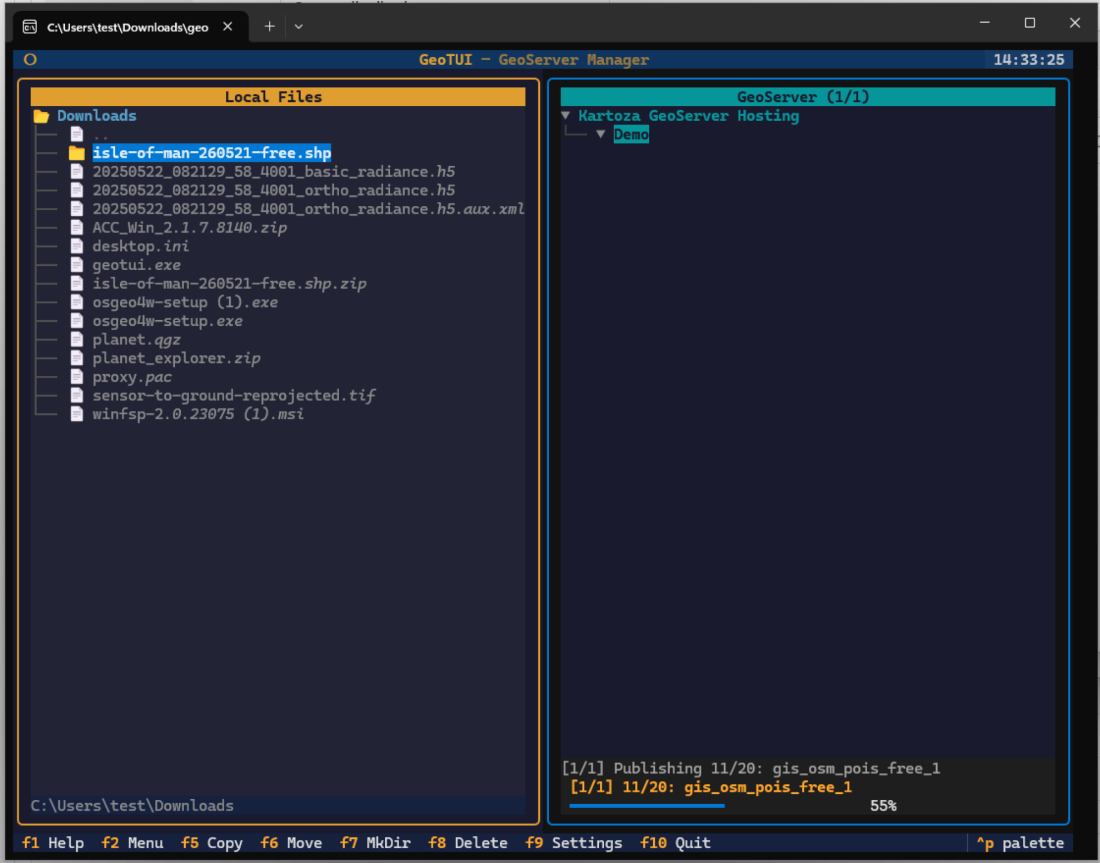Screen dimensions: 1100x863
Task: Click the 14:33:25 clock in header
Action: click(1029, 60)
